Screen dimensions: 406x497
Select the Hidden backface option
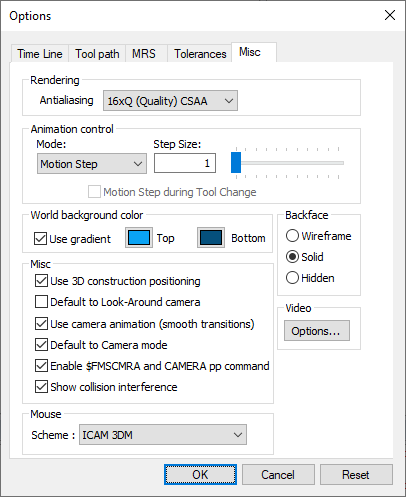(x=292, y=278)
